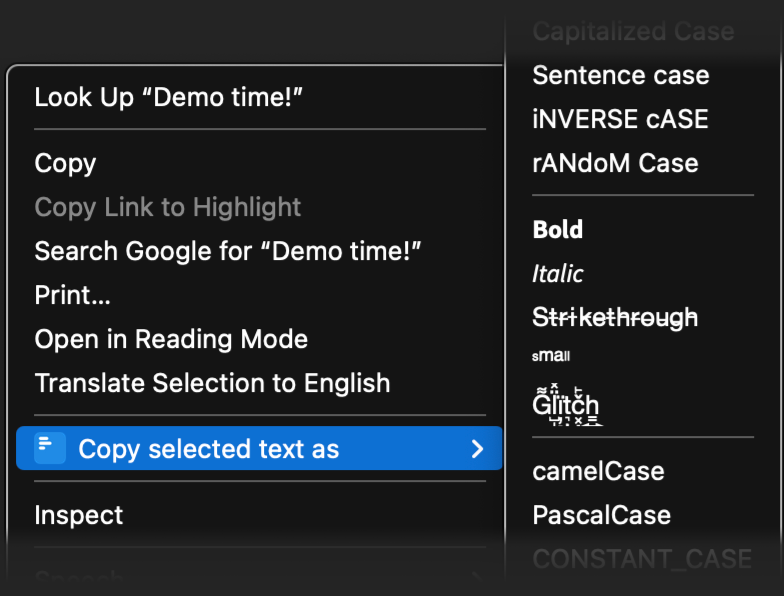Convert selection to camelCase
This screenshot has height=596, width=784.
tap(598, 471)
